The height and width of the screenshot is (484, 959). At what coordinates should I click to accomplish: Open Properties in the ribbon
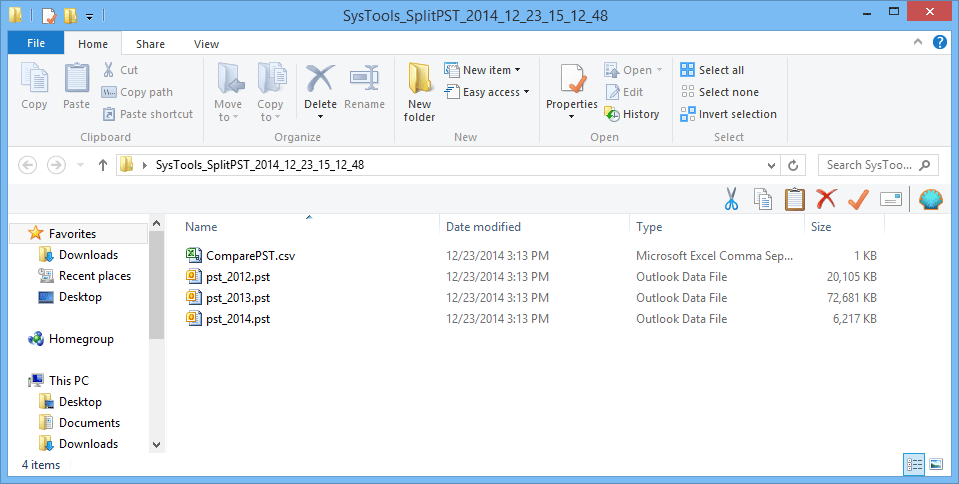click(x=572, y=92)
